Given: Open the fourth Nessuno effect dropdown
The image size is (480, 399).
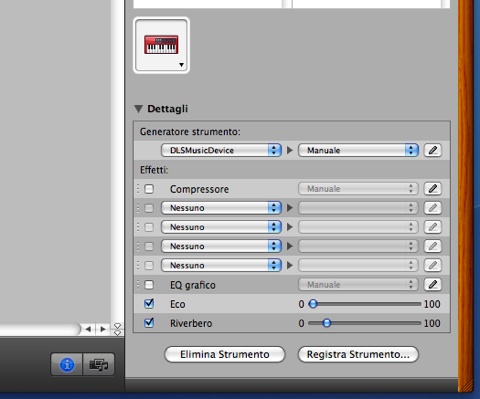Looking at the screenshot, I should click(221, 265).
